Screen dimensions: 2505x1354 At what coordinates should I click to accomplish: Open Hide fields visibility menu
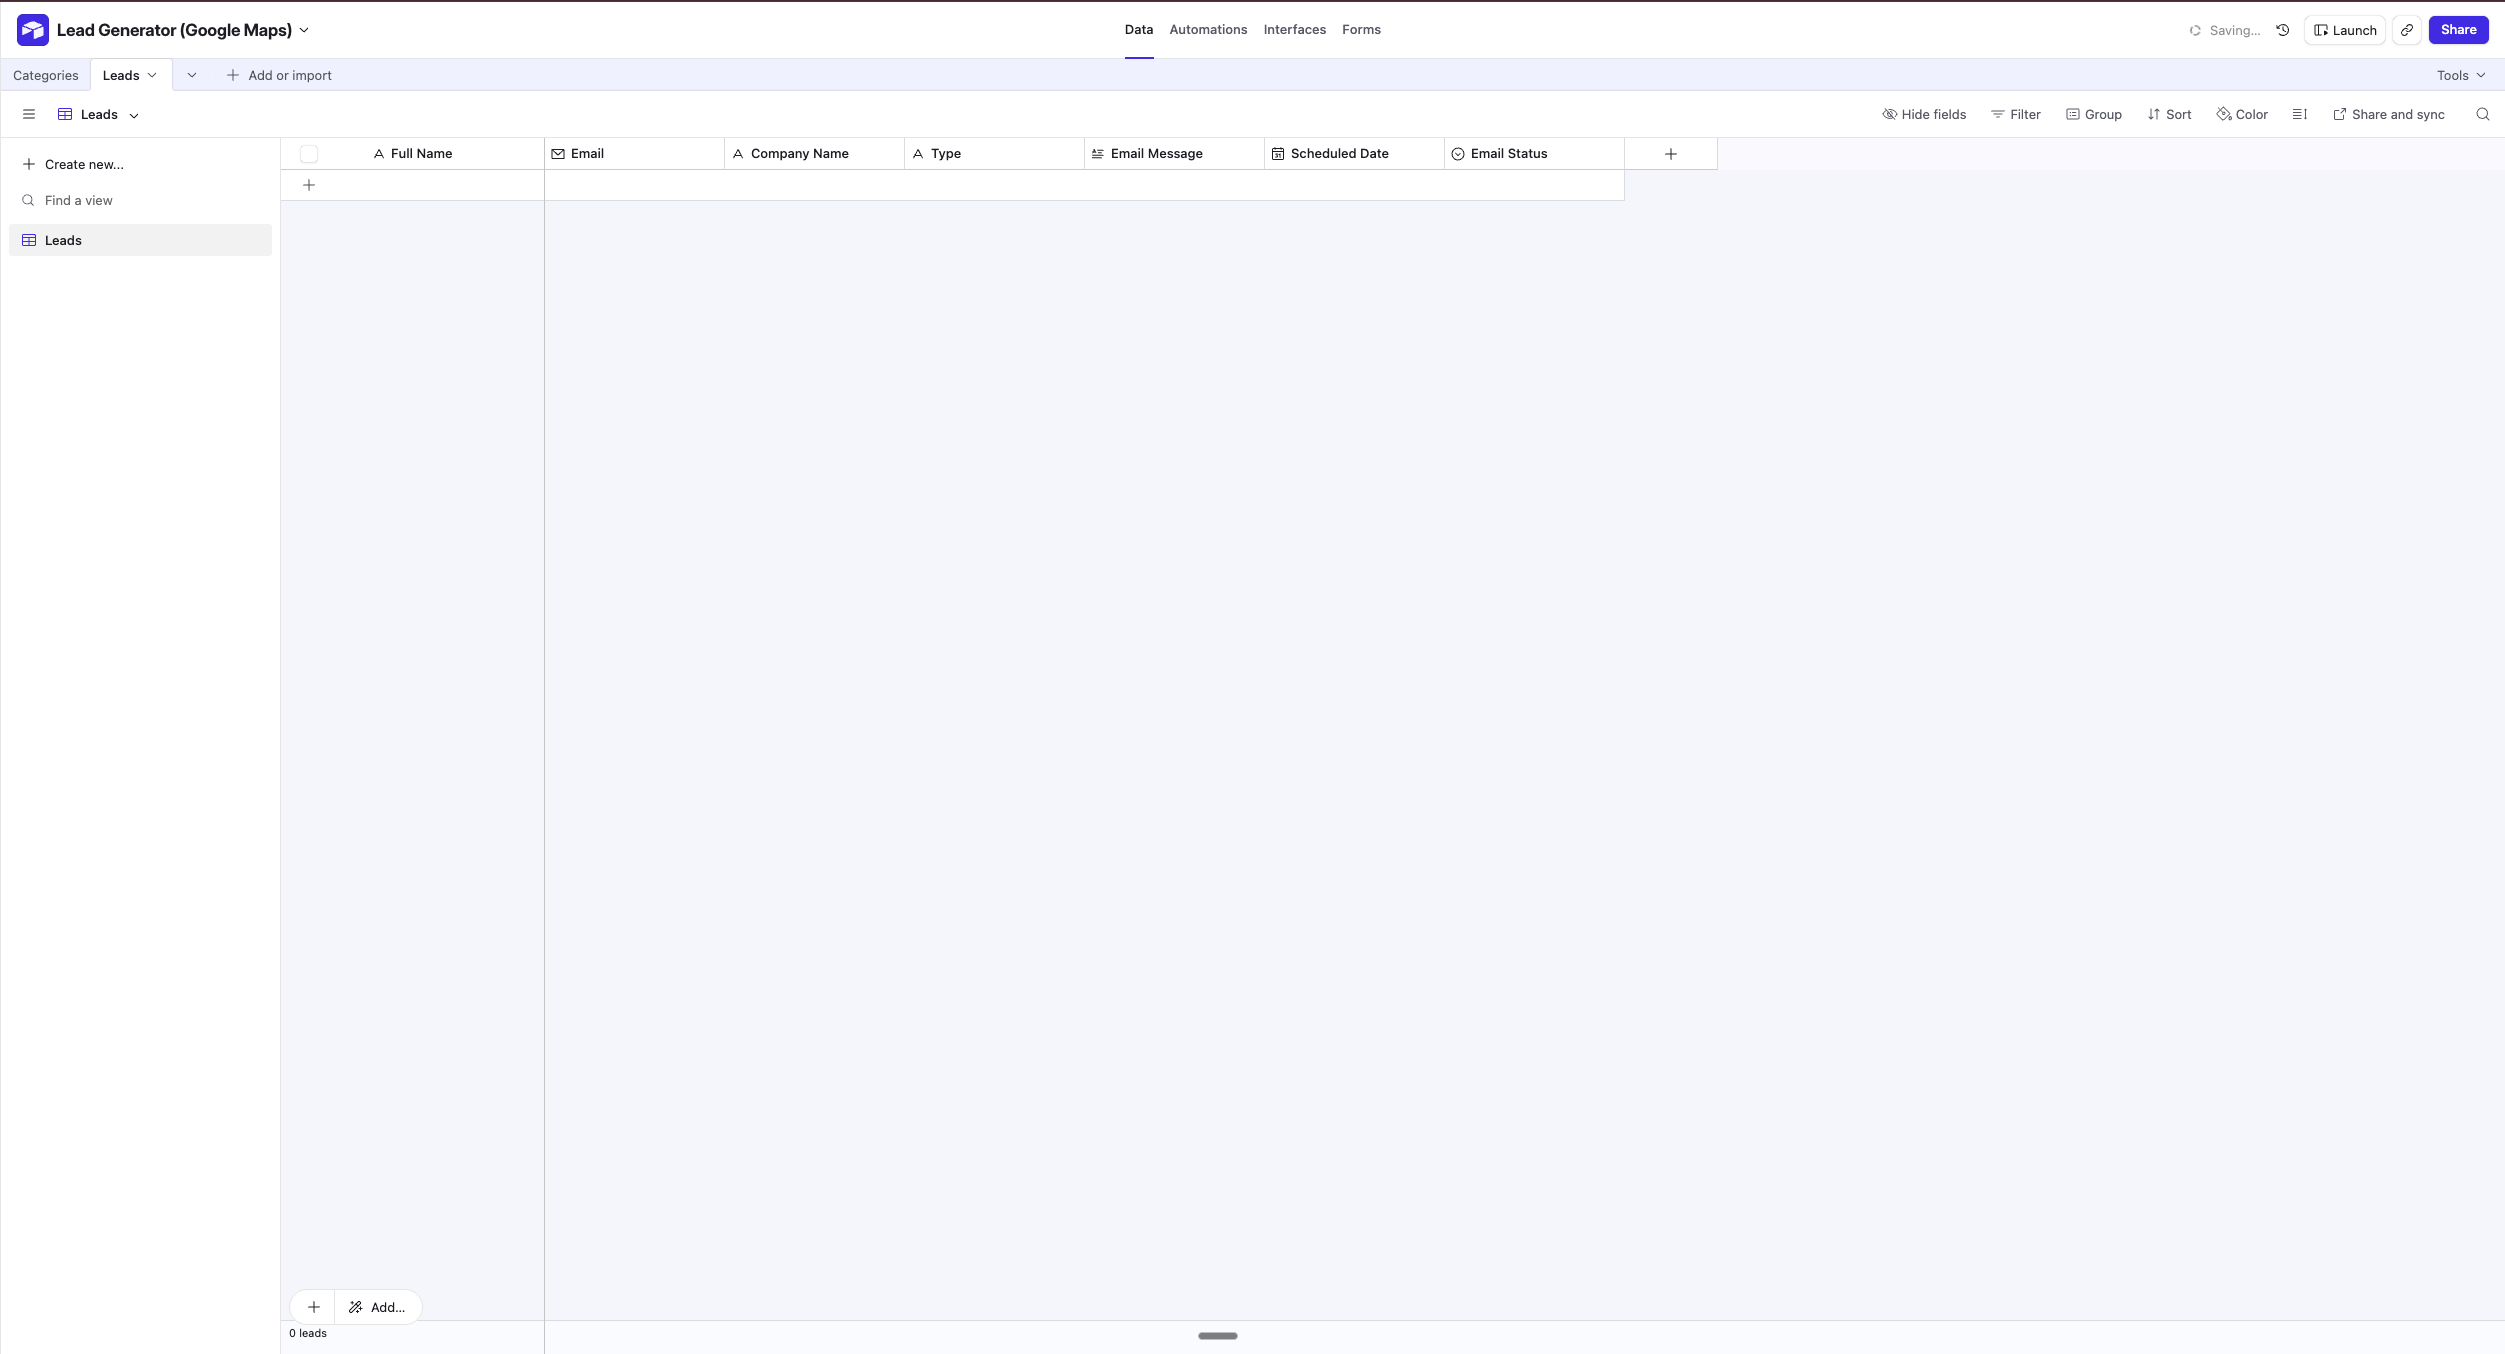click(x=1924, y=114)
